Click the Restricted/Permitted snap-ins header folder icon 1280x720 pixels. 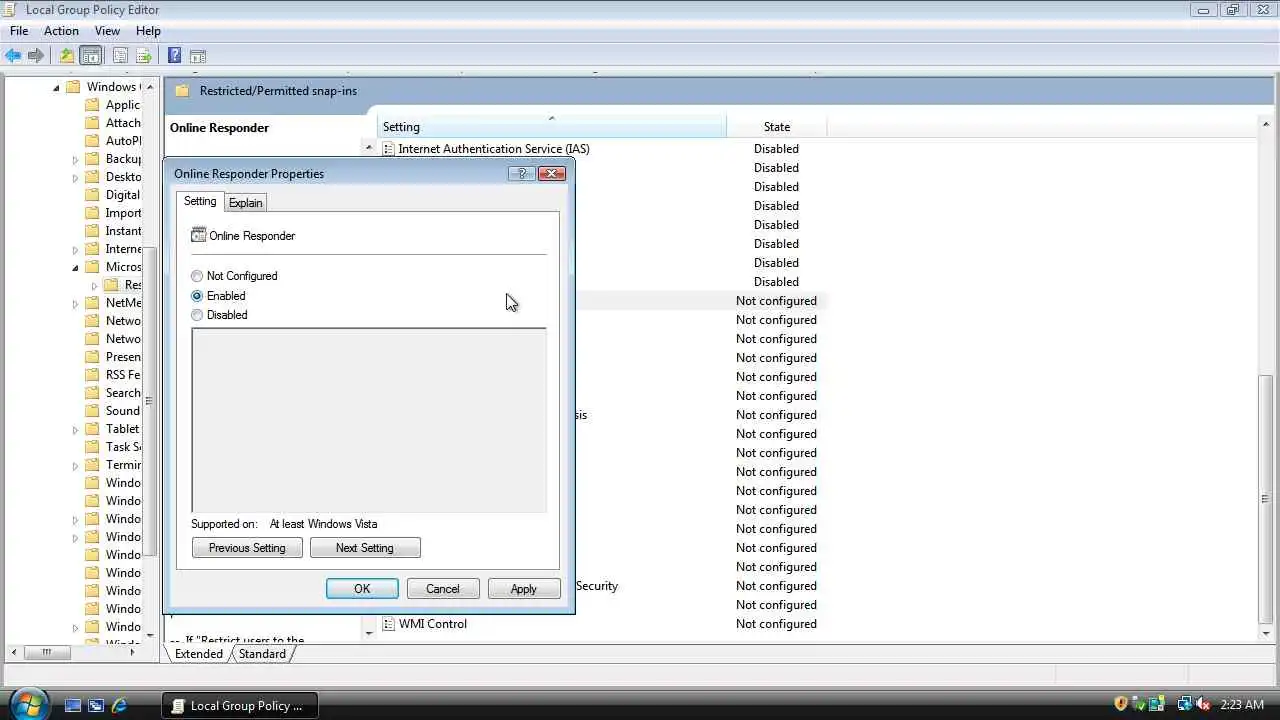click(182, 91)
